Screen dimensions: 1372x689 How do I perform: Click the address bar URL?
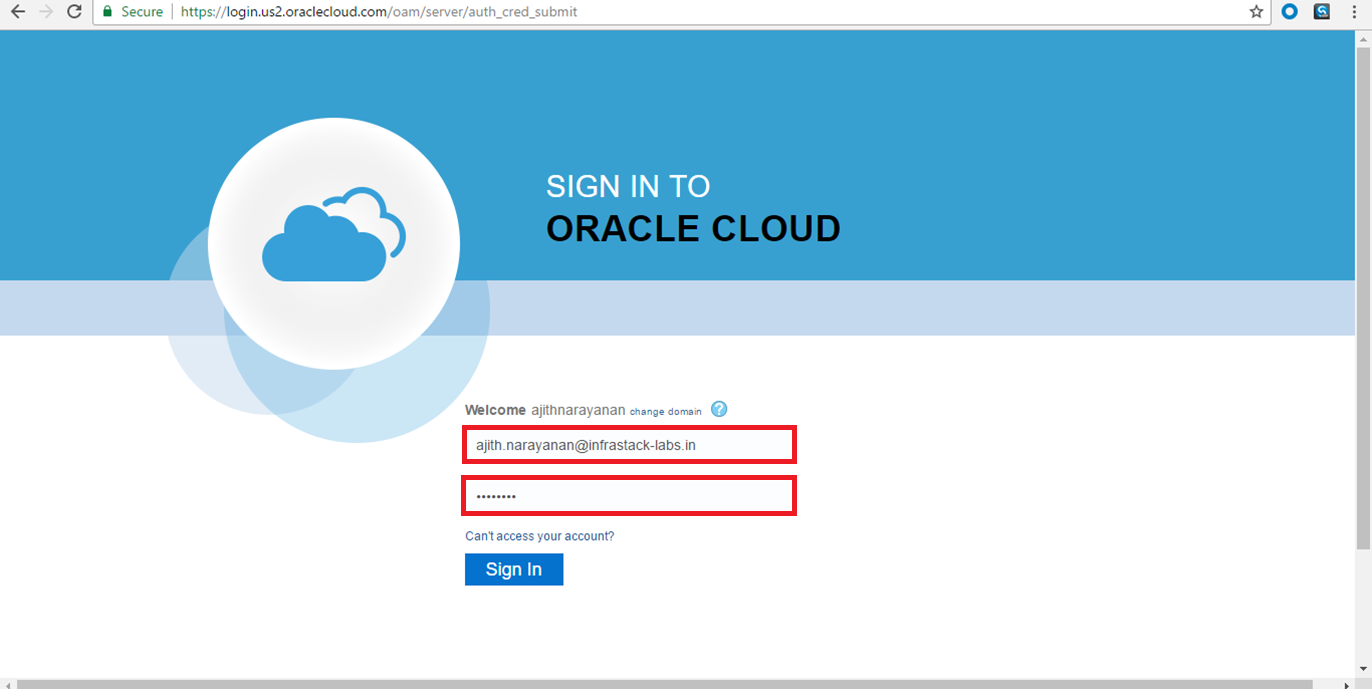[x=378, y=12]
